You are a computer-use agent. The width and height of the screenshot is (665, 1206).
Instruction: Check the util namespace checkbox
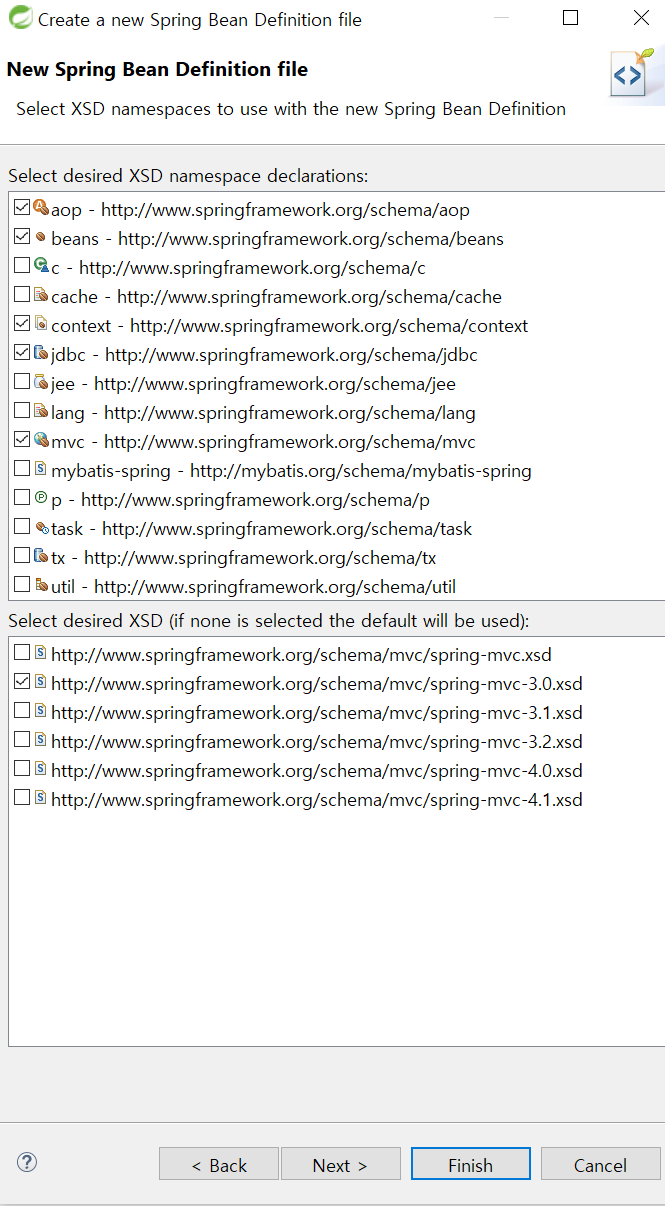[x=22, y=586]
